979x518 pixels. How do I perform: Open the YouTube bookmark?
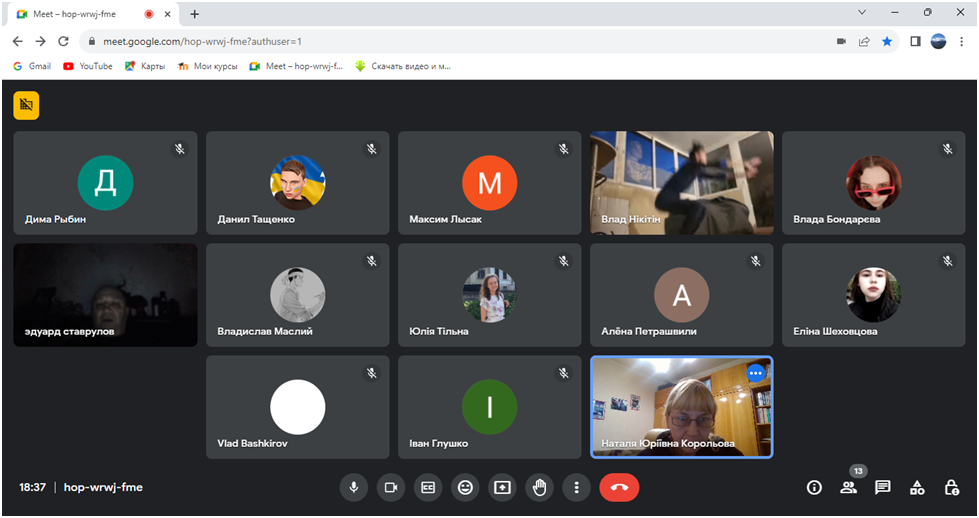pos(88,66)
